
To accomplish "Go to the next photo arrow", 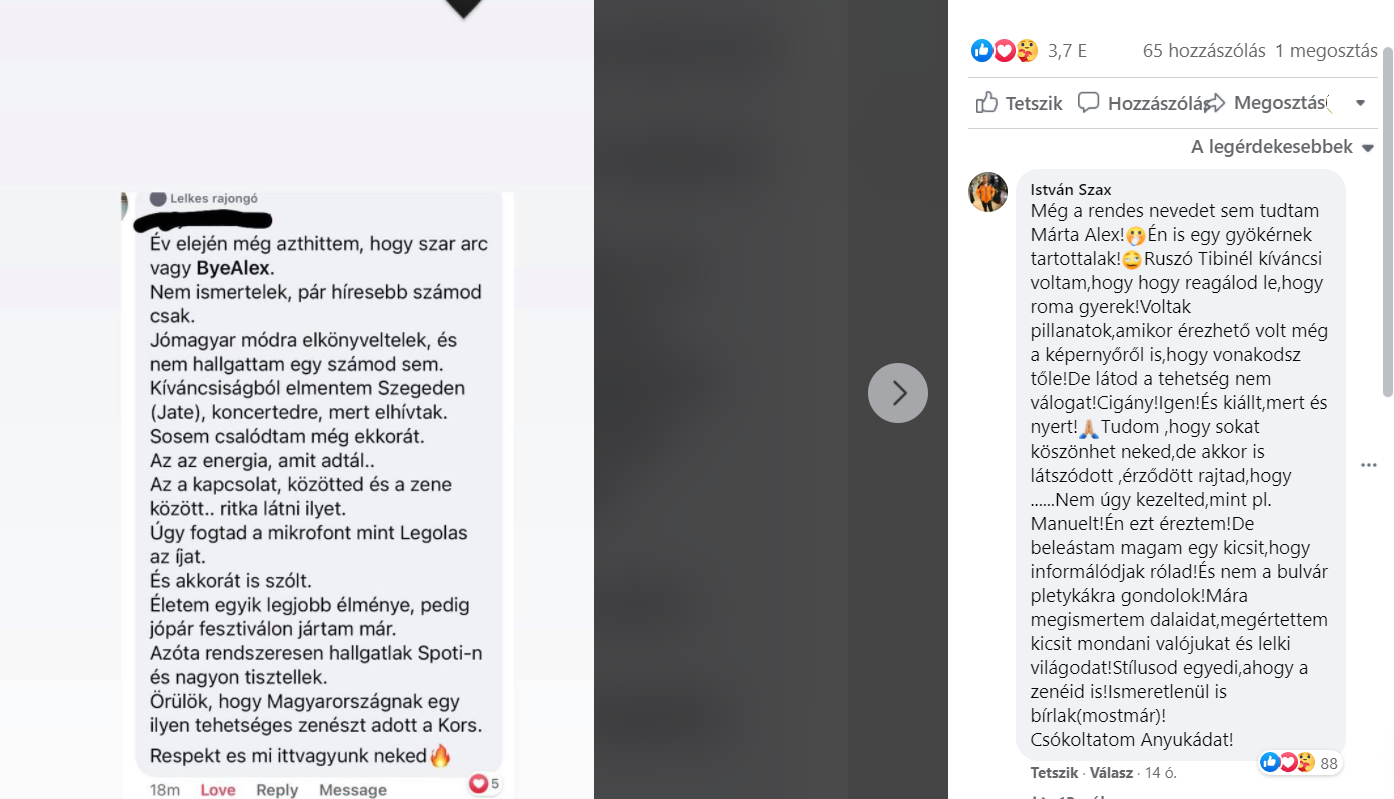I will (x=897, y=392).
